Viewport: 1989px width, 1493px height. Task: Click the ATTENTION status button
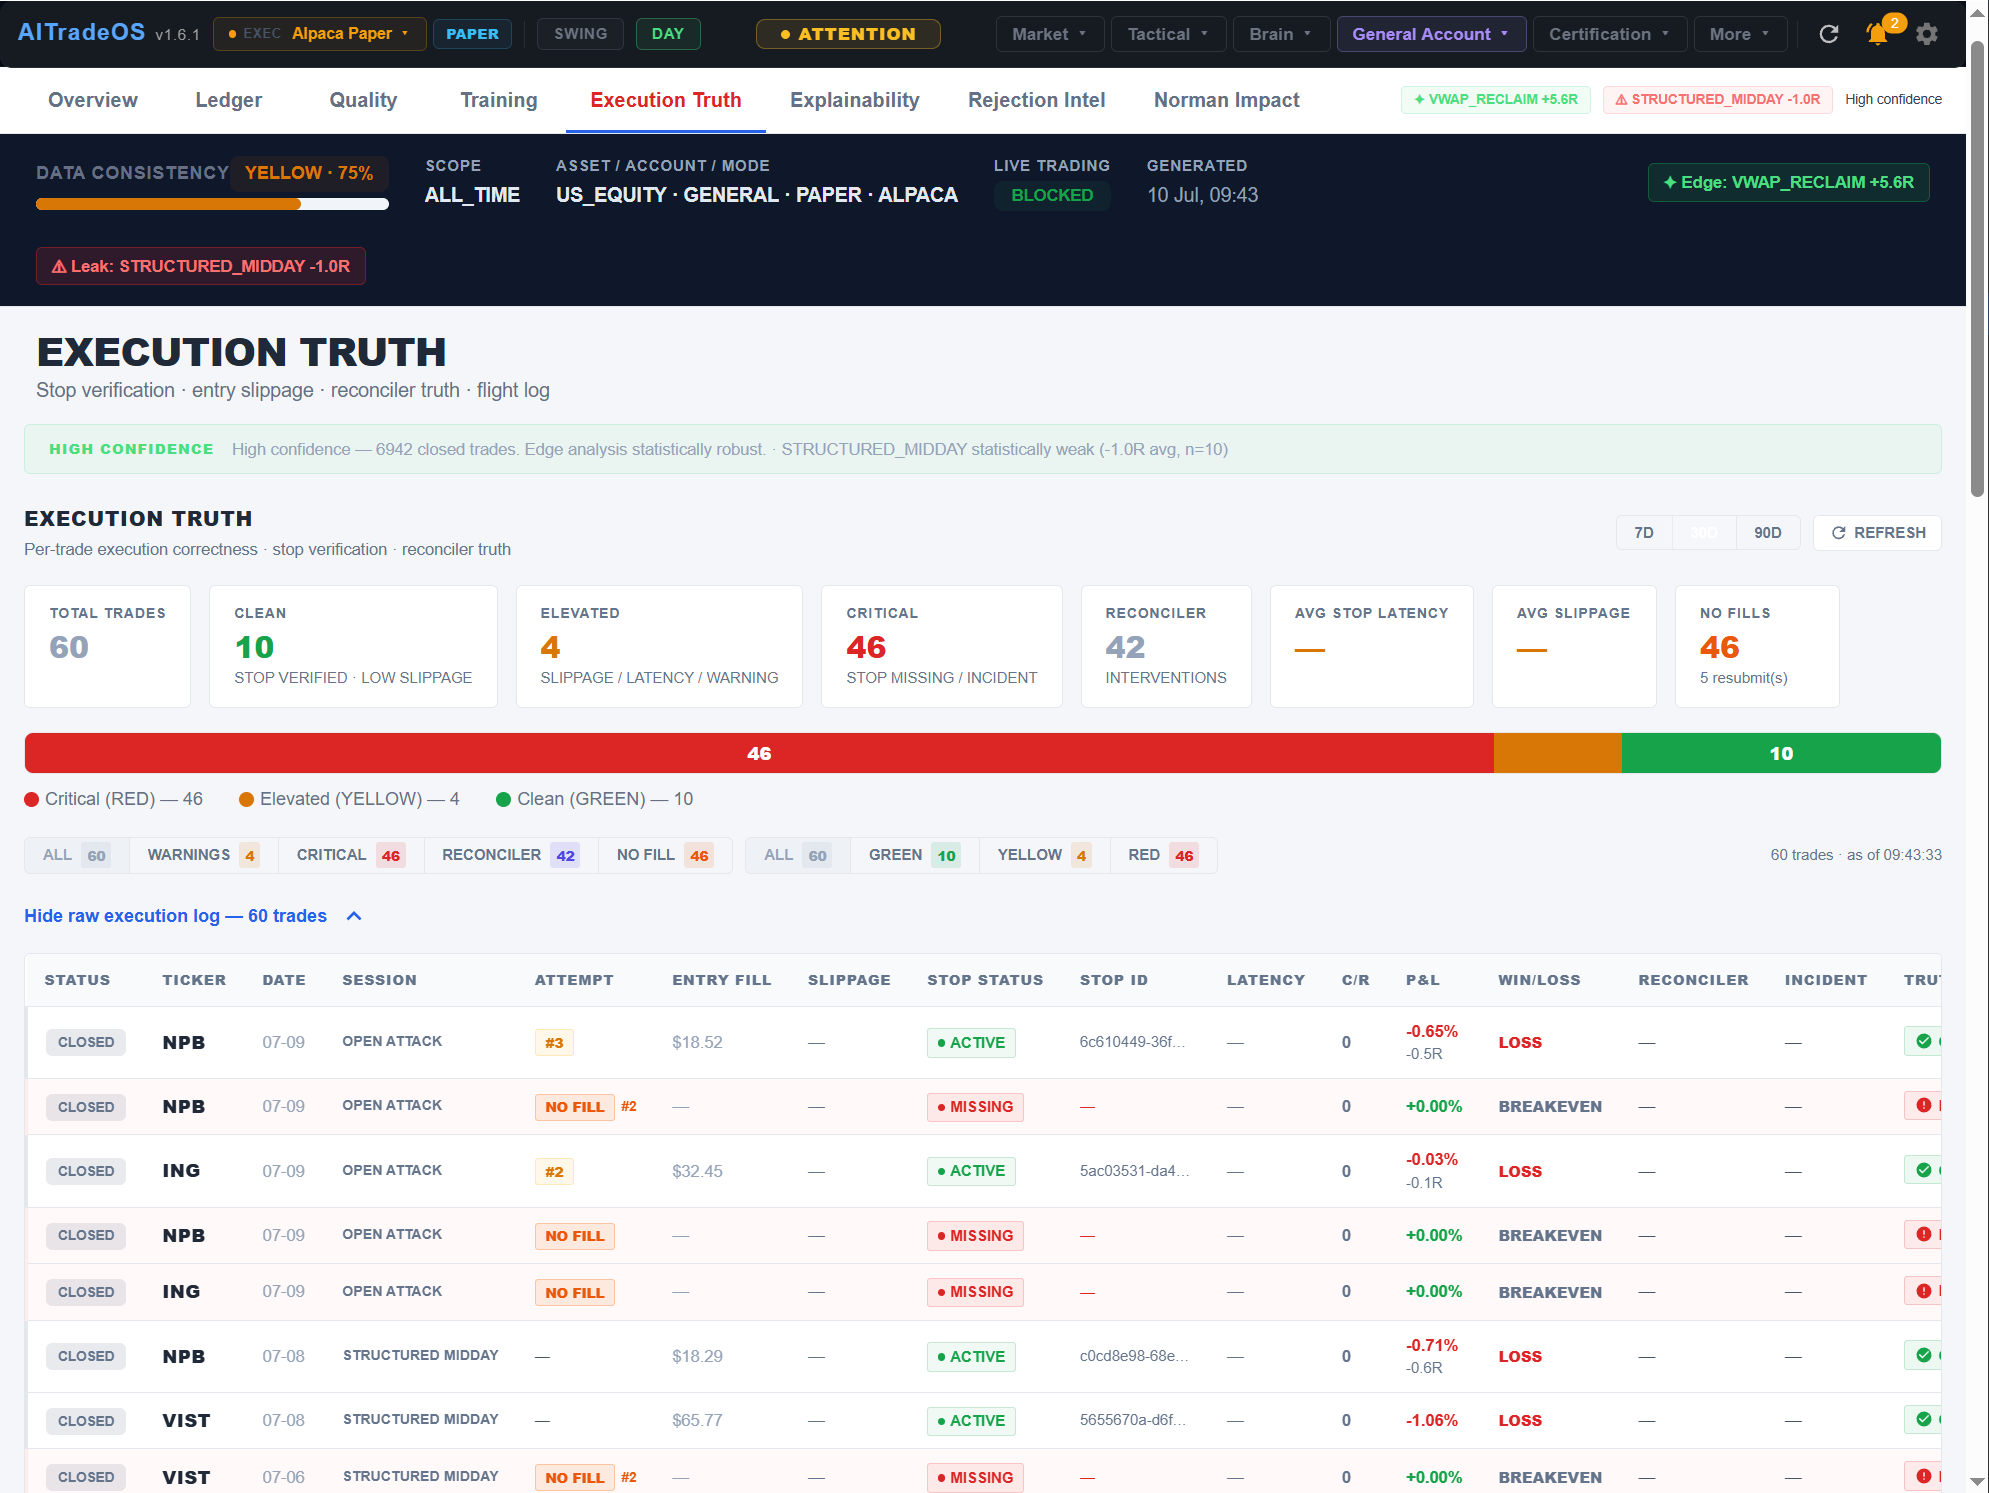(848, 34)
